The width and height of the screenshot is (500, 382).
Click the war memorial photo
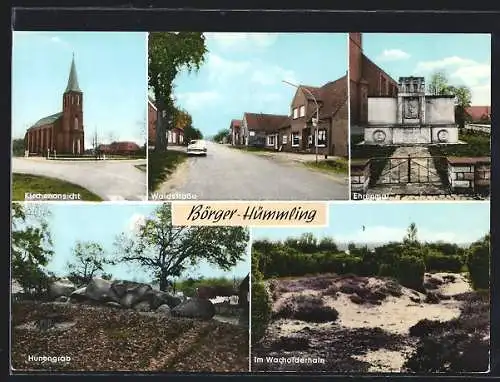tap(420, 116)
